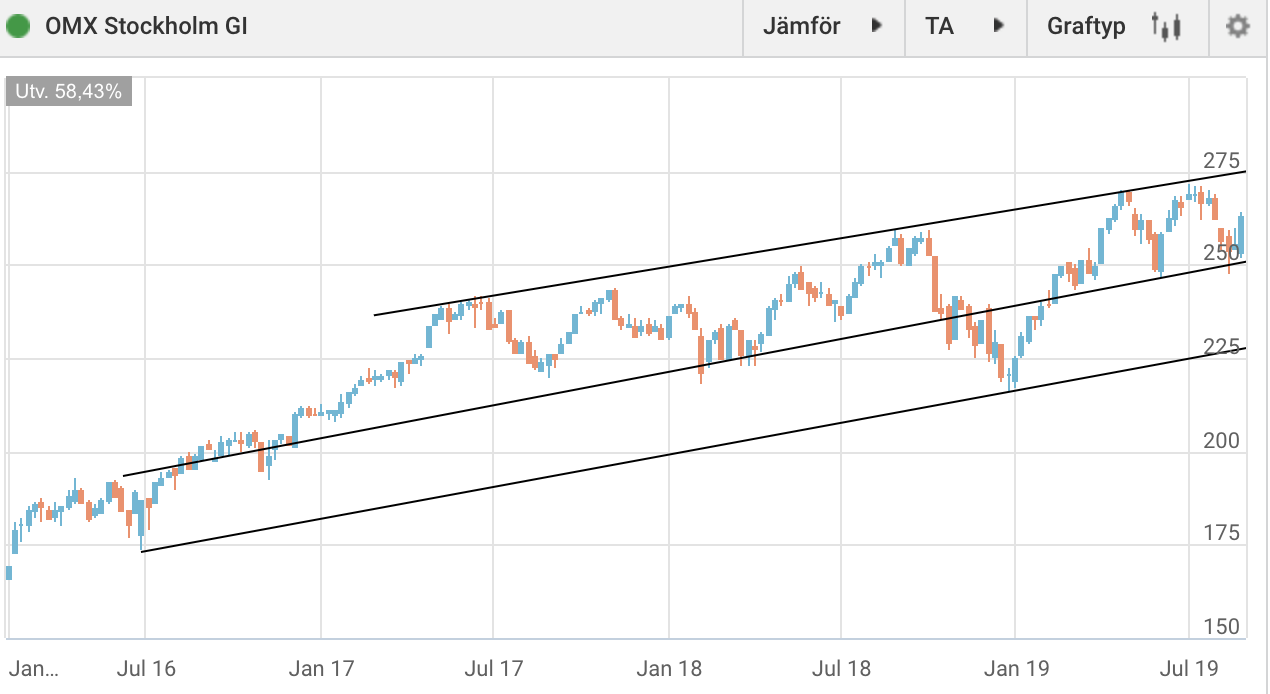
Task: Click the Jul 19 time axis label
Action: [1190, 666]
